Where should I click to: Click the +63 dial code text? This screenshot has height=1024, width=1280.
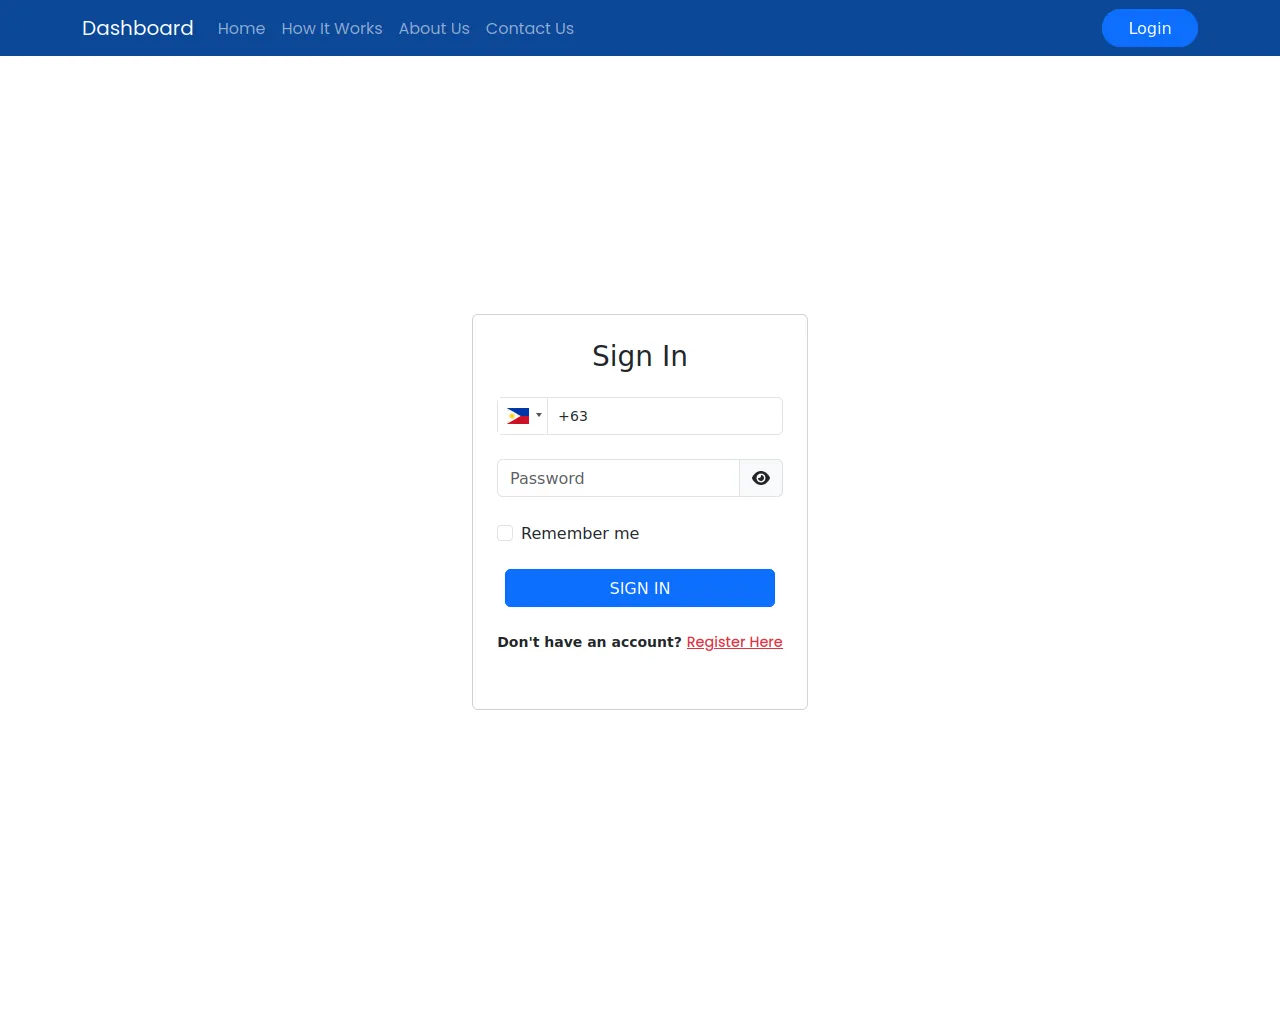(x=573, y=416)
